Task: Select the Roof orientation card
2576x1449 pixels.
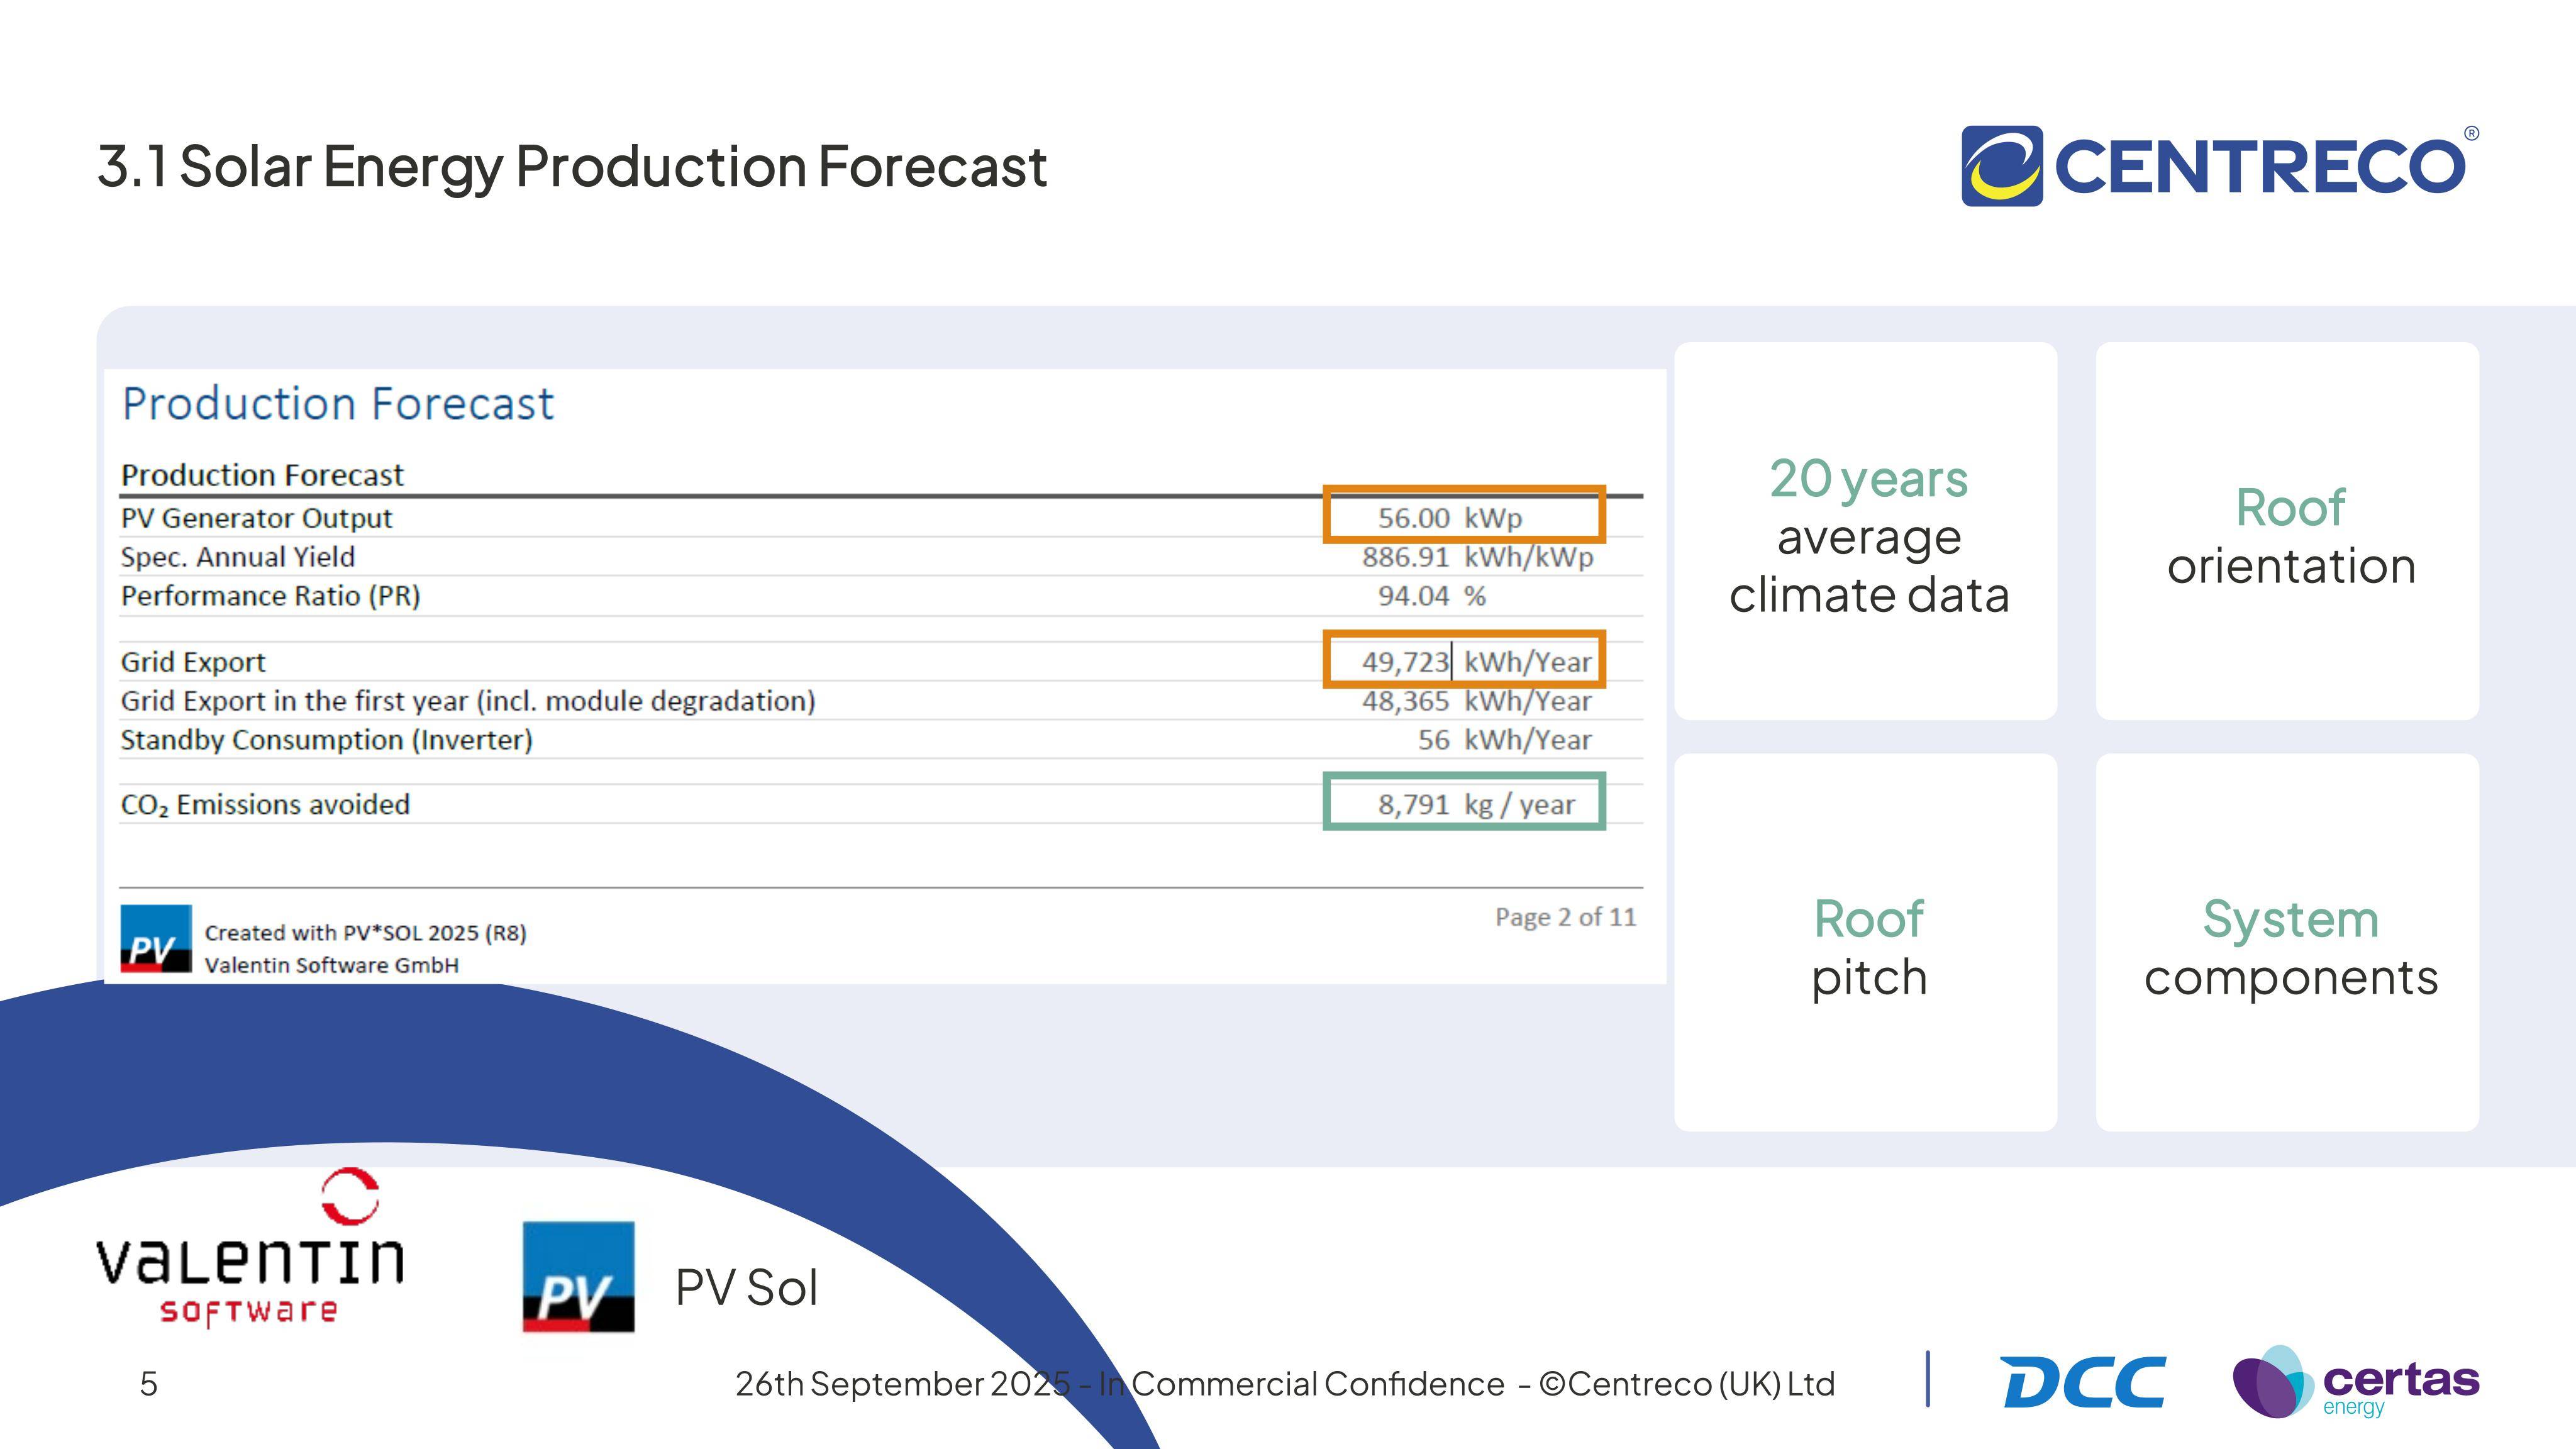Action: (x=2288, y=531)
